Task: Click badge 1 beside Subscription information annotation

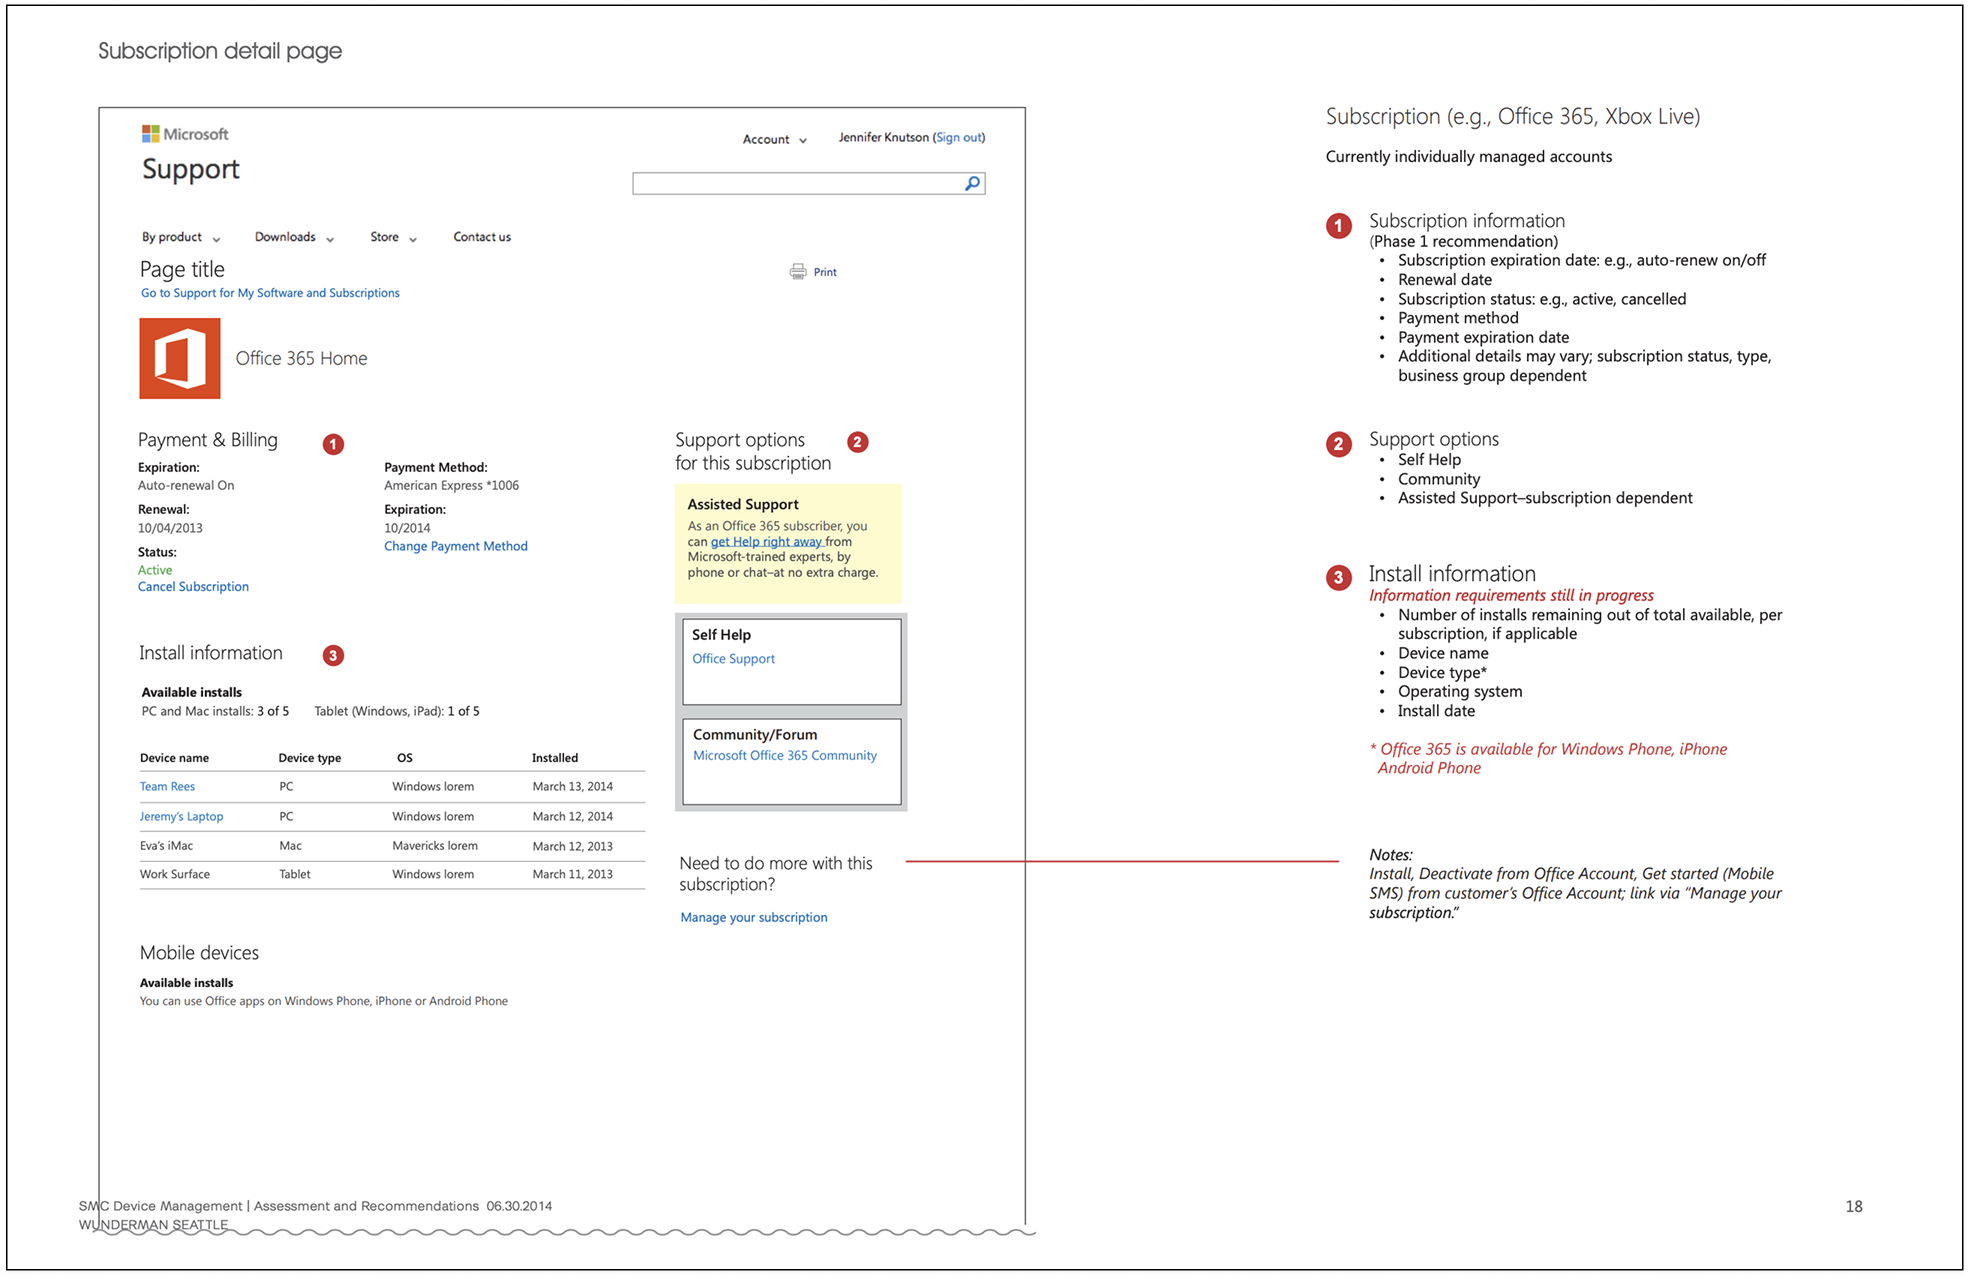Action: pyautogui.click(x=1338, y=226)
